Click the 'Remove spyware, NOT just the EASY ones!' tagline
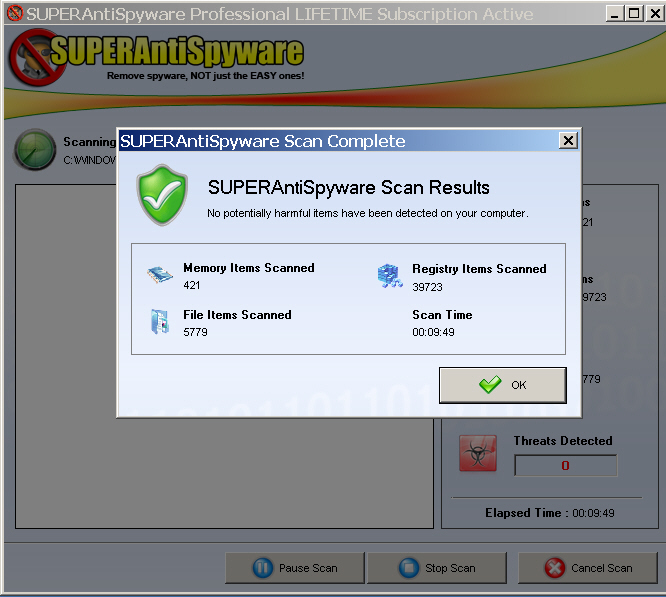Screen dimensions: 666x597 pyautogui.click(x=206, y=76)
